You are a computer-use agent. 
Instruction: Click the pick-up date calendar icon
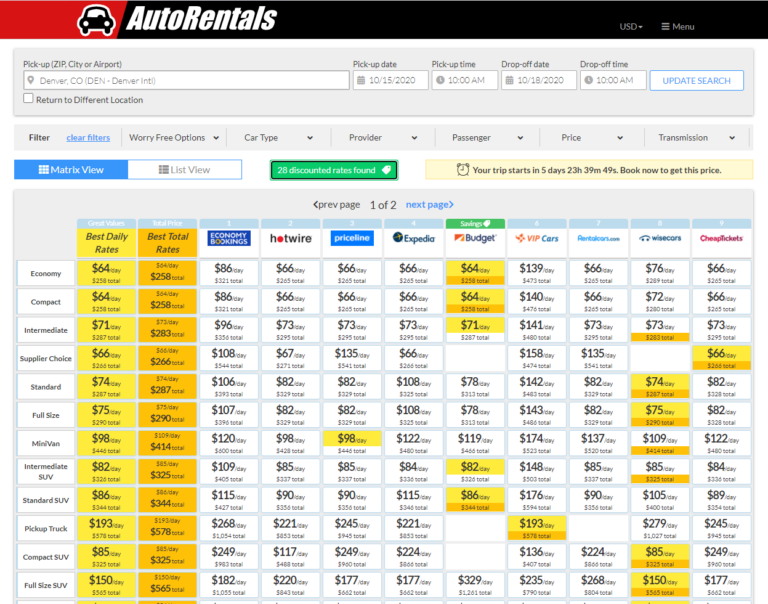click(361, 80)
